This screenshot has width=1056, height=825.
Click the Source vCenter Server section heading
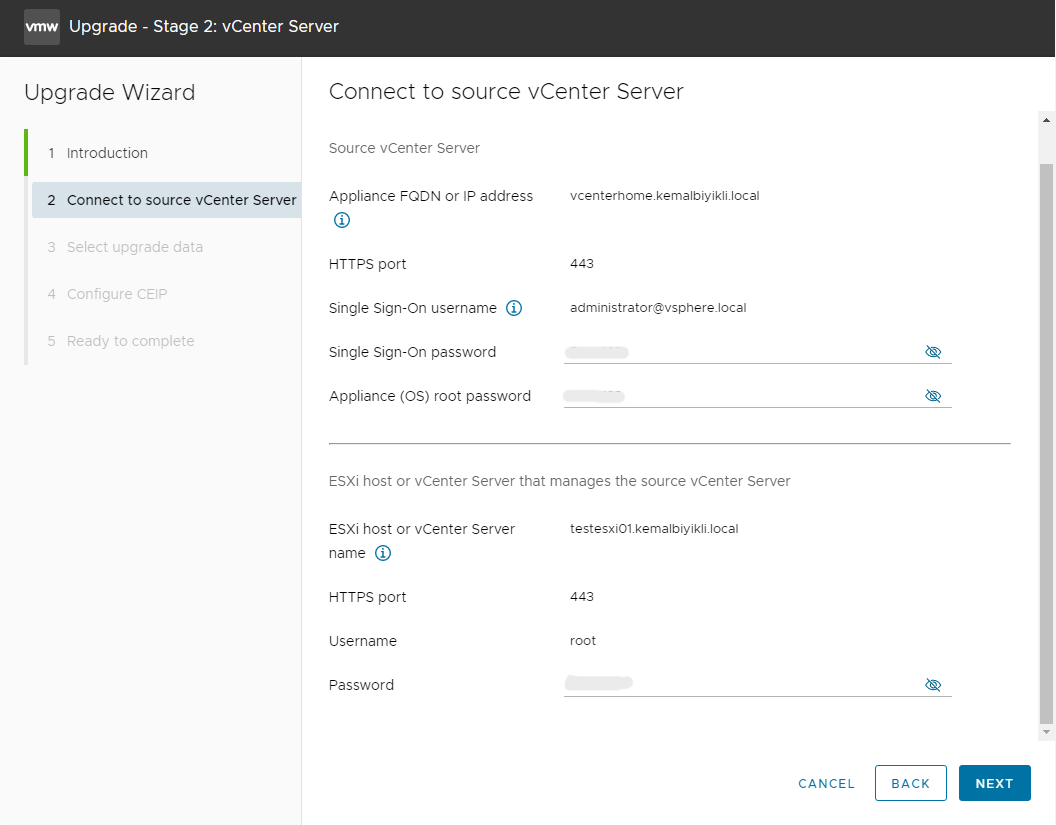click(x=404, y=148)
